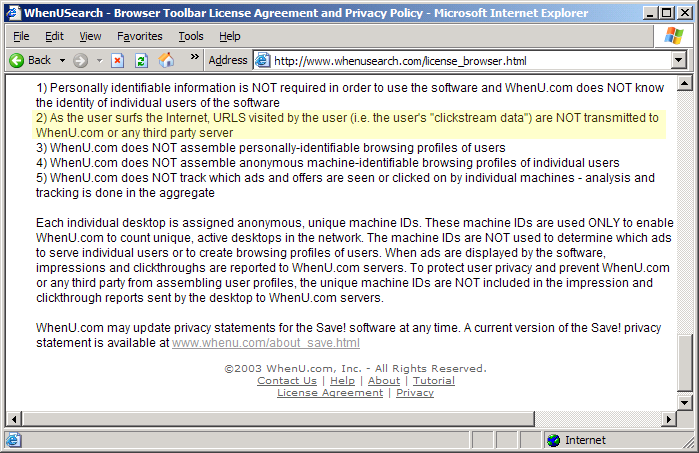The image size is (699, 453).
Task: Open the Tools menu
Action: pos(191,36)
